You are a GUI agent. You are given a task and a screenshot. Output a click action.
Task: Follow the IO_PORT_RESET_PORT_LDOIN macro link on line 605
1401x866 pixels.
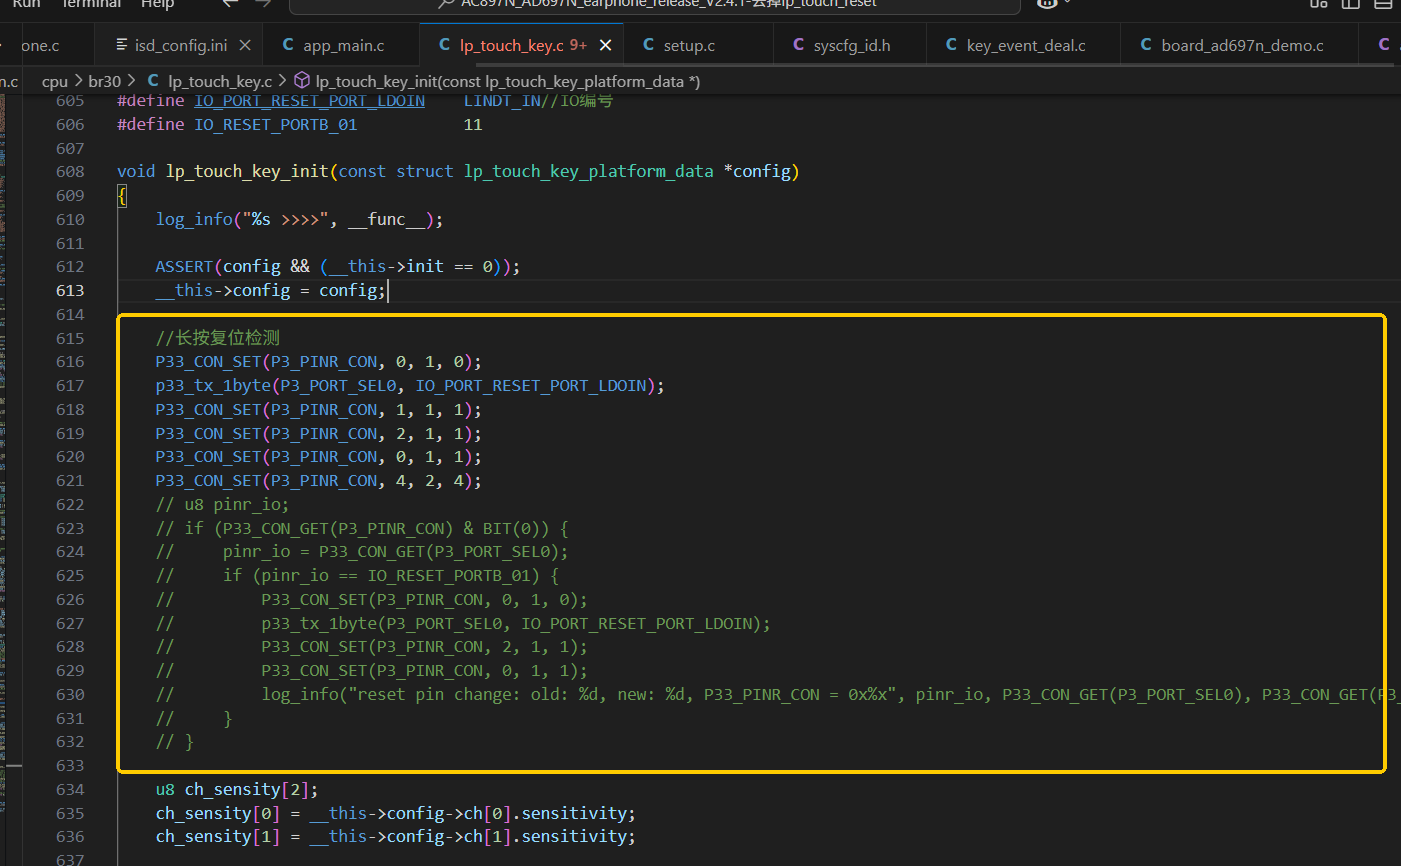coord(309,101)
